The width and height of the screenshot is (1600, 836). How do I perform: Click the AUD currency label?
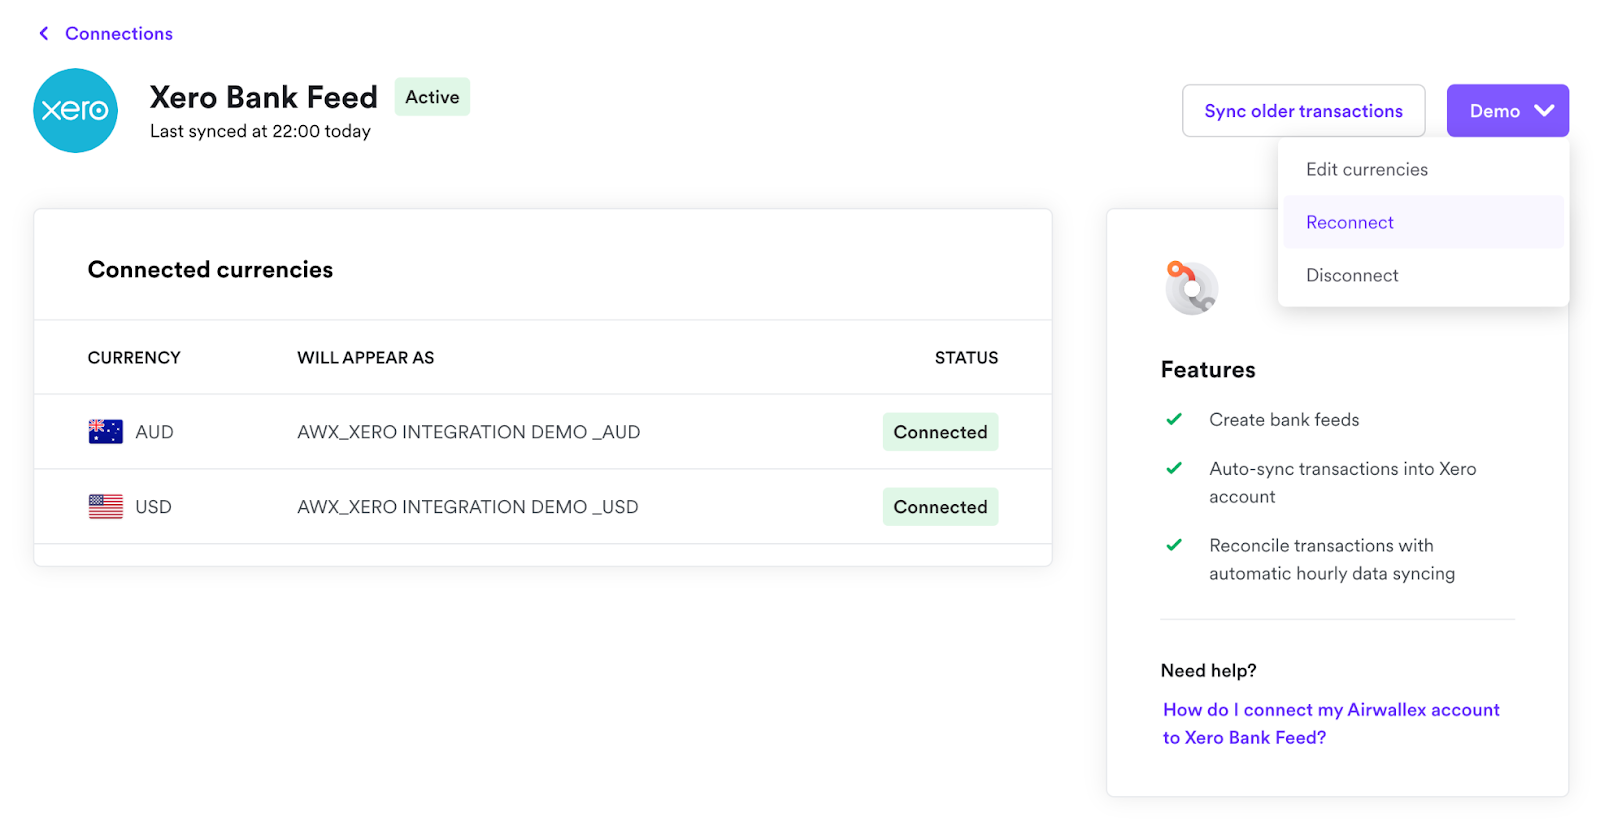coord(154,432)
